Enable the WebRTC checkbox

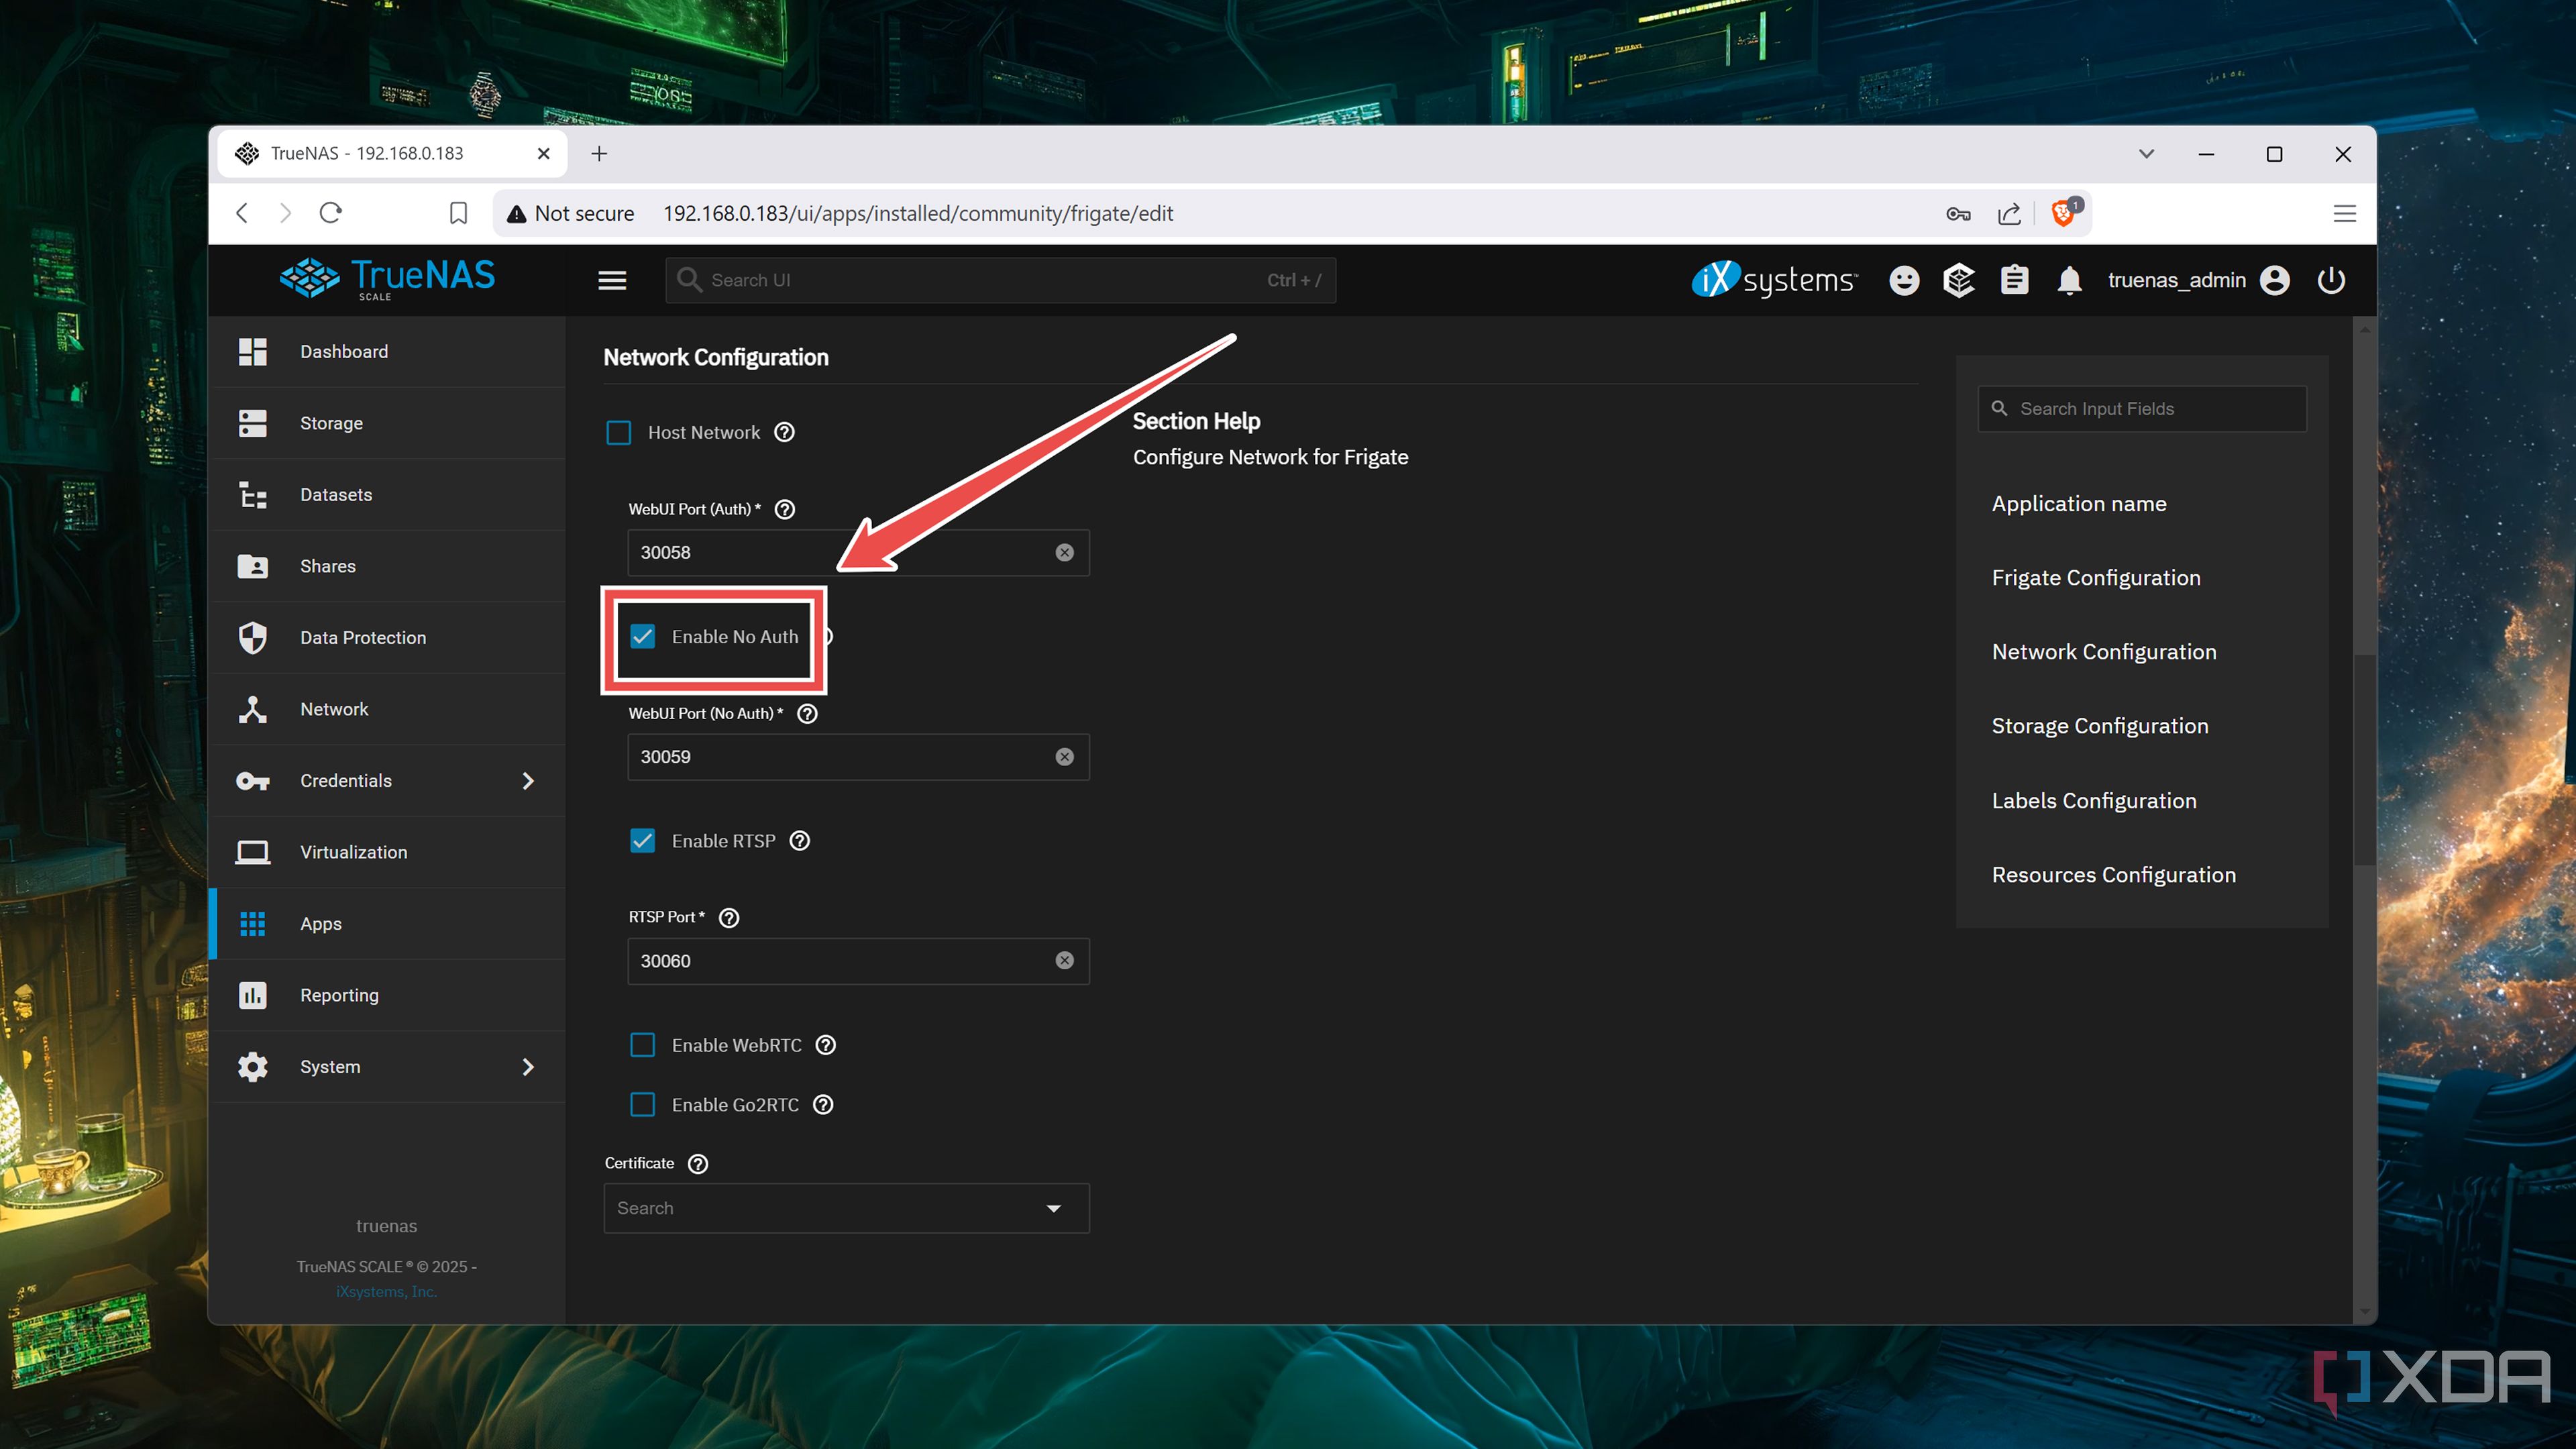642,1045
